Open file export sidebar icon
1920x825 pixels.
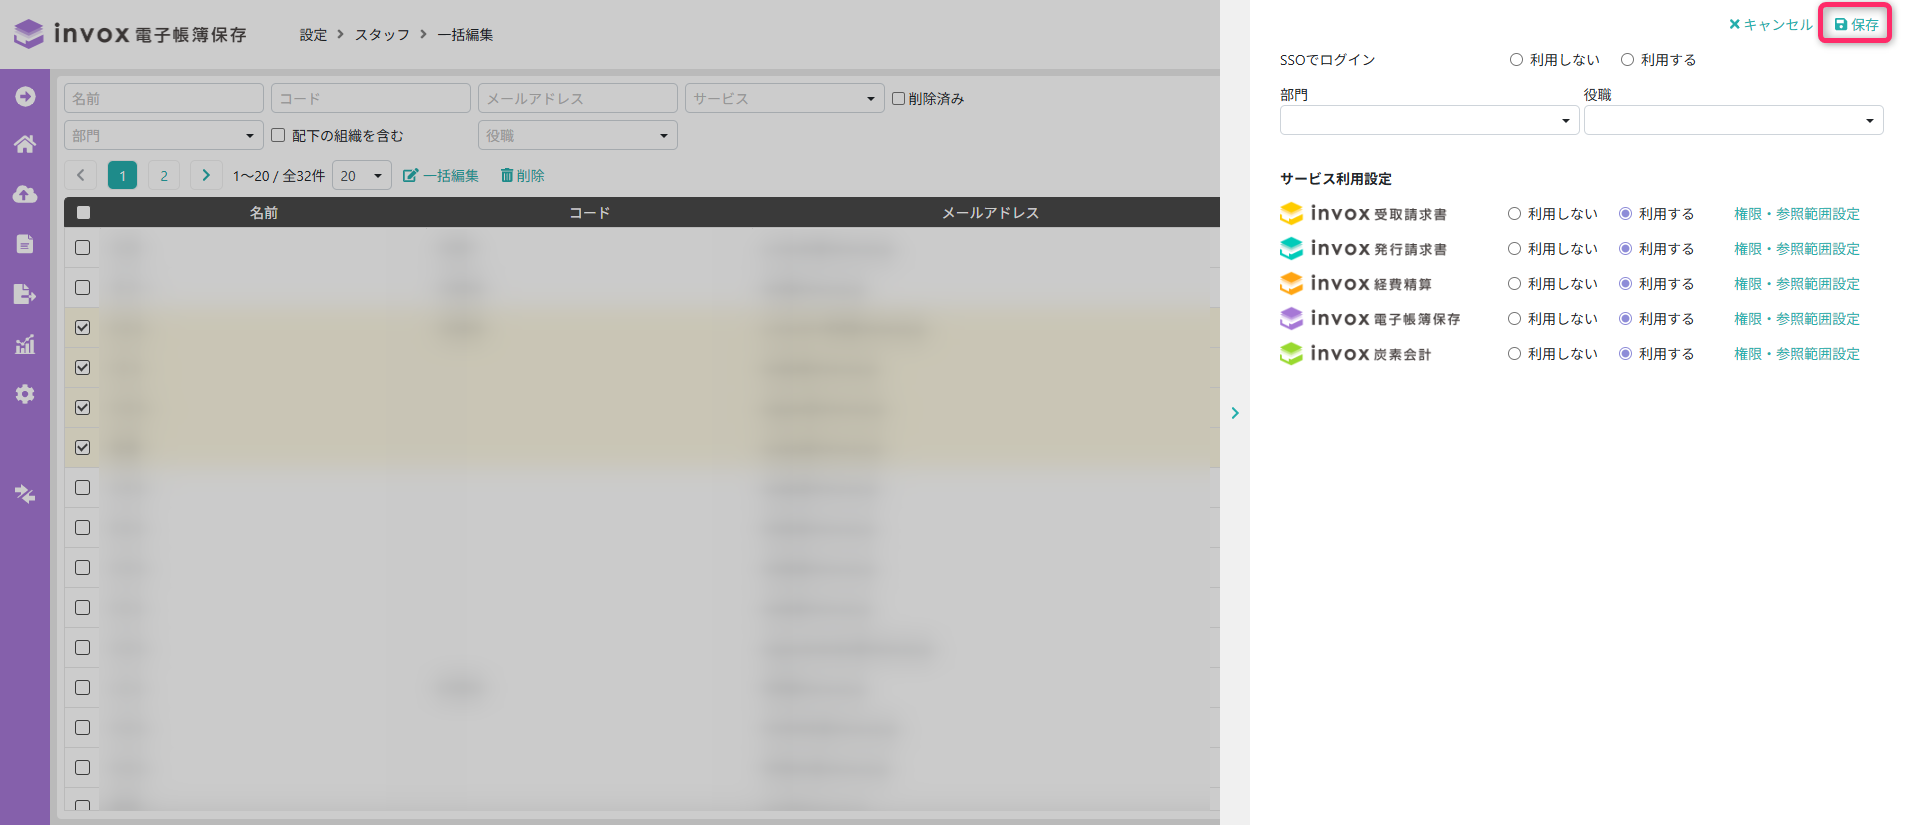pyautogui.click(x=25, y=294)
